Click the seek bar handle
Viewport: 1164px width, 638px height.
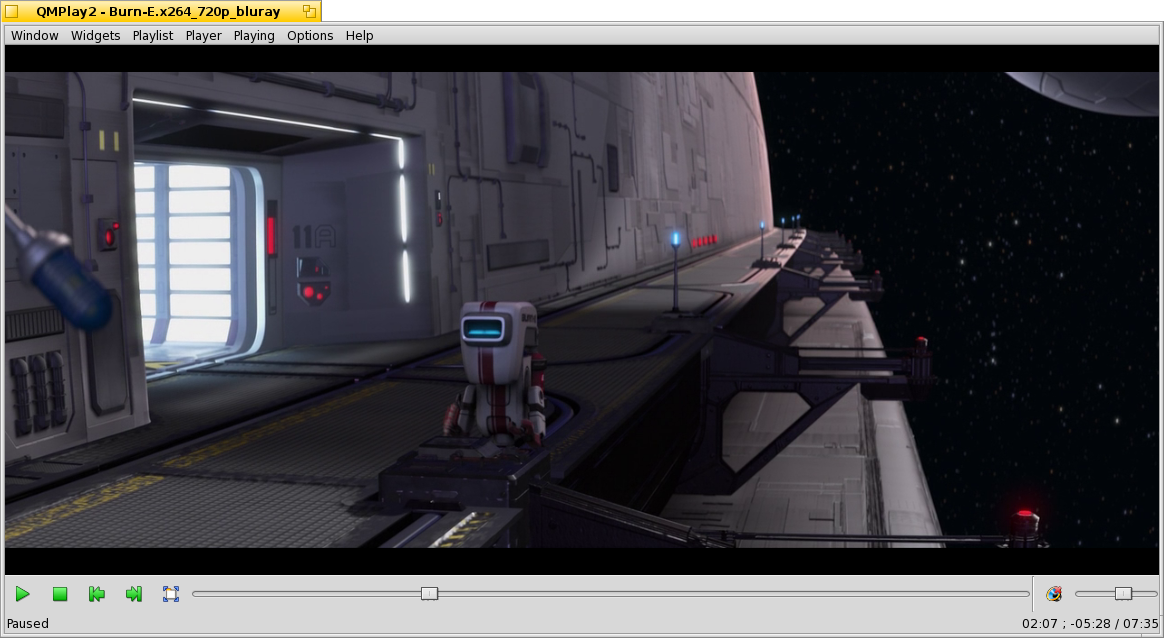click(429, 593)
